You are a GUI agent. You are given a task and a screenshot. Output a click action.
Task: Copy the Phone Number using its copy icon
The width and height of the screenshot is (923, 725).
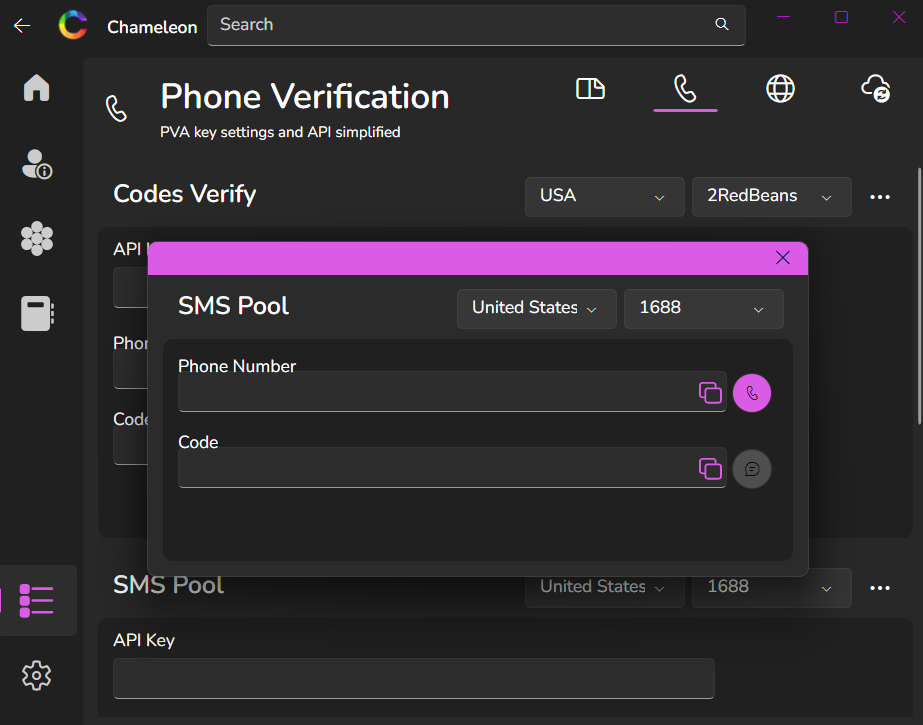711,393
